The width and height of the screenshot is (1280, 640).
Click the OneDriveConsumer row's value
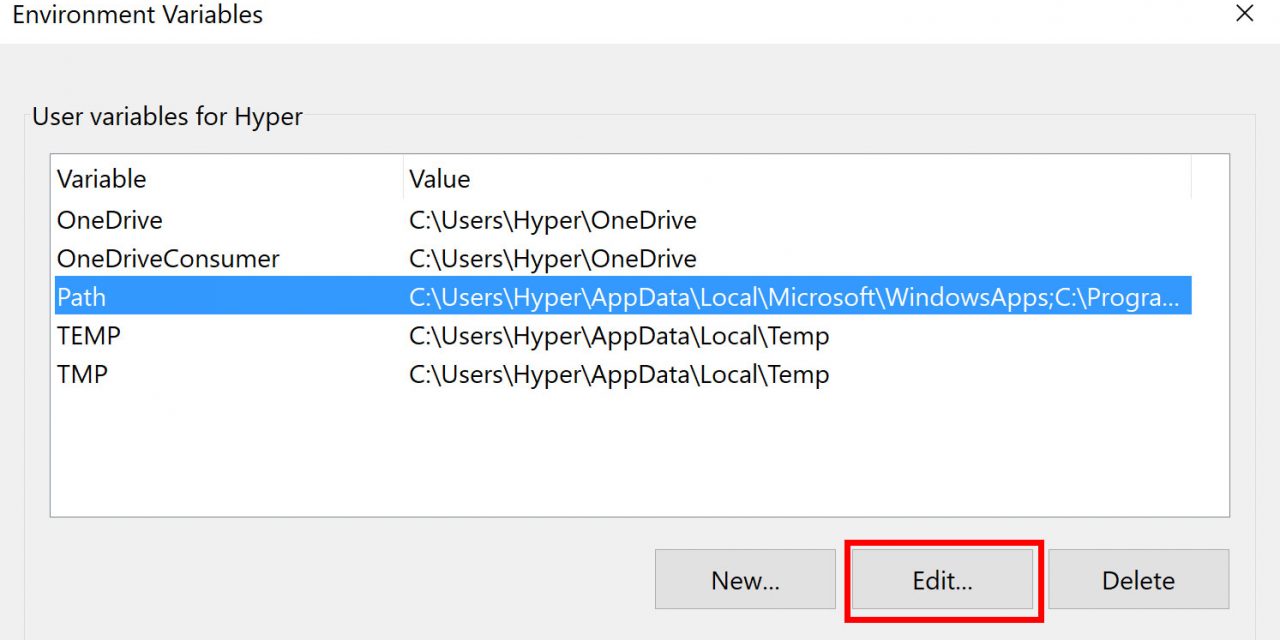pos(553,259)
